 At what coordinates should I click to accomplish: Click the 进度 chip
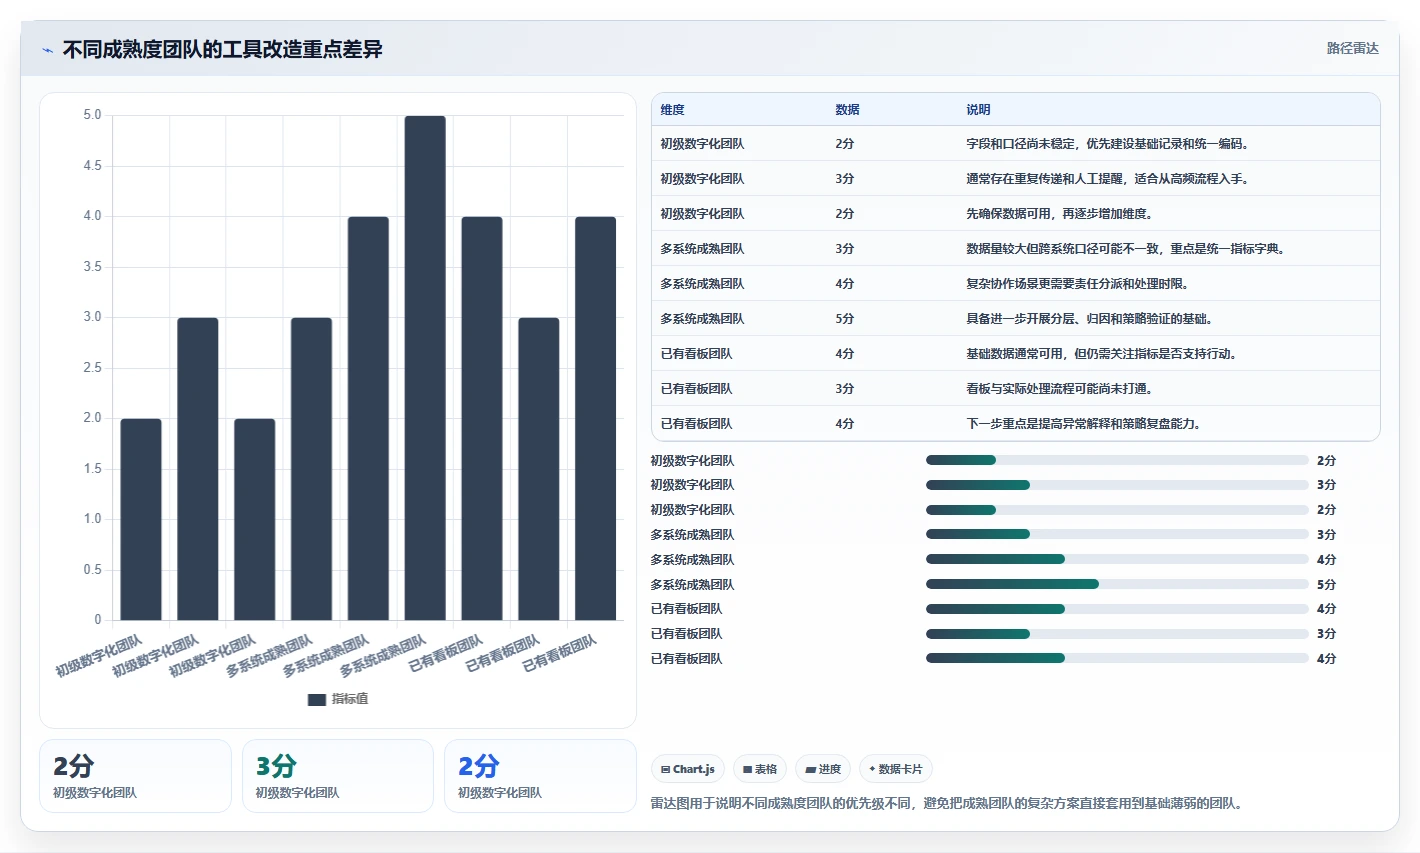[823, 769]
